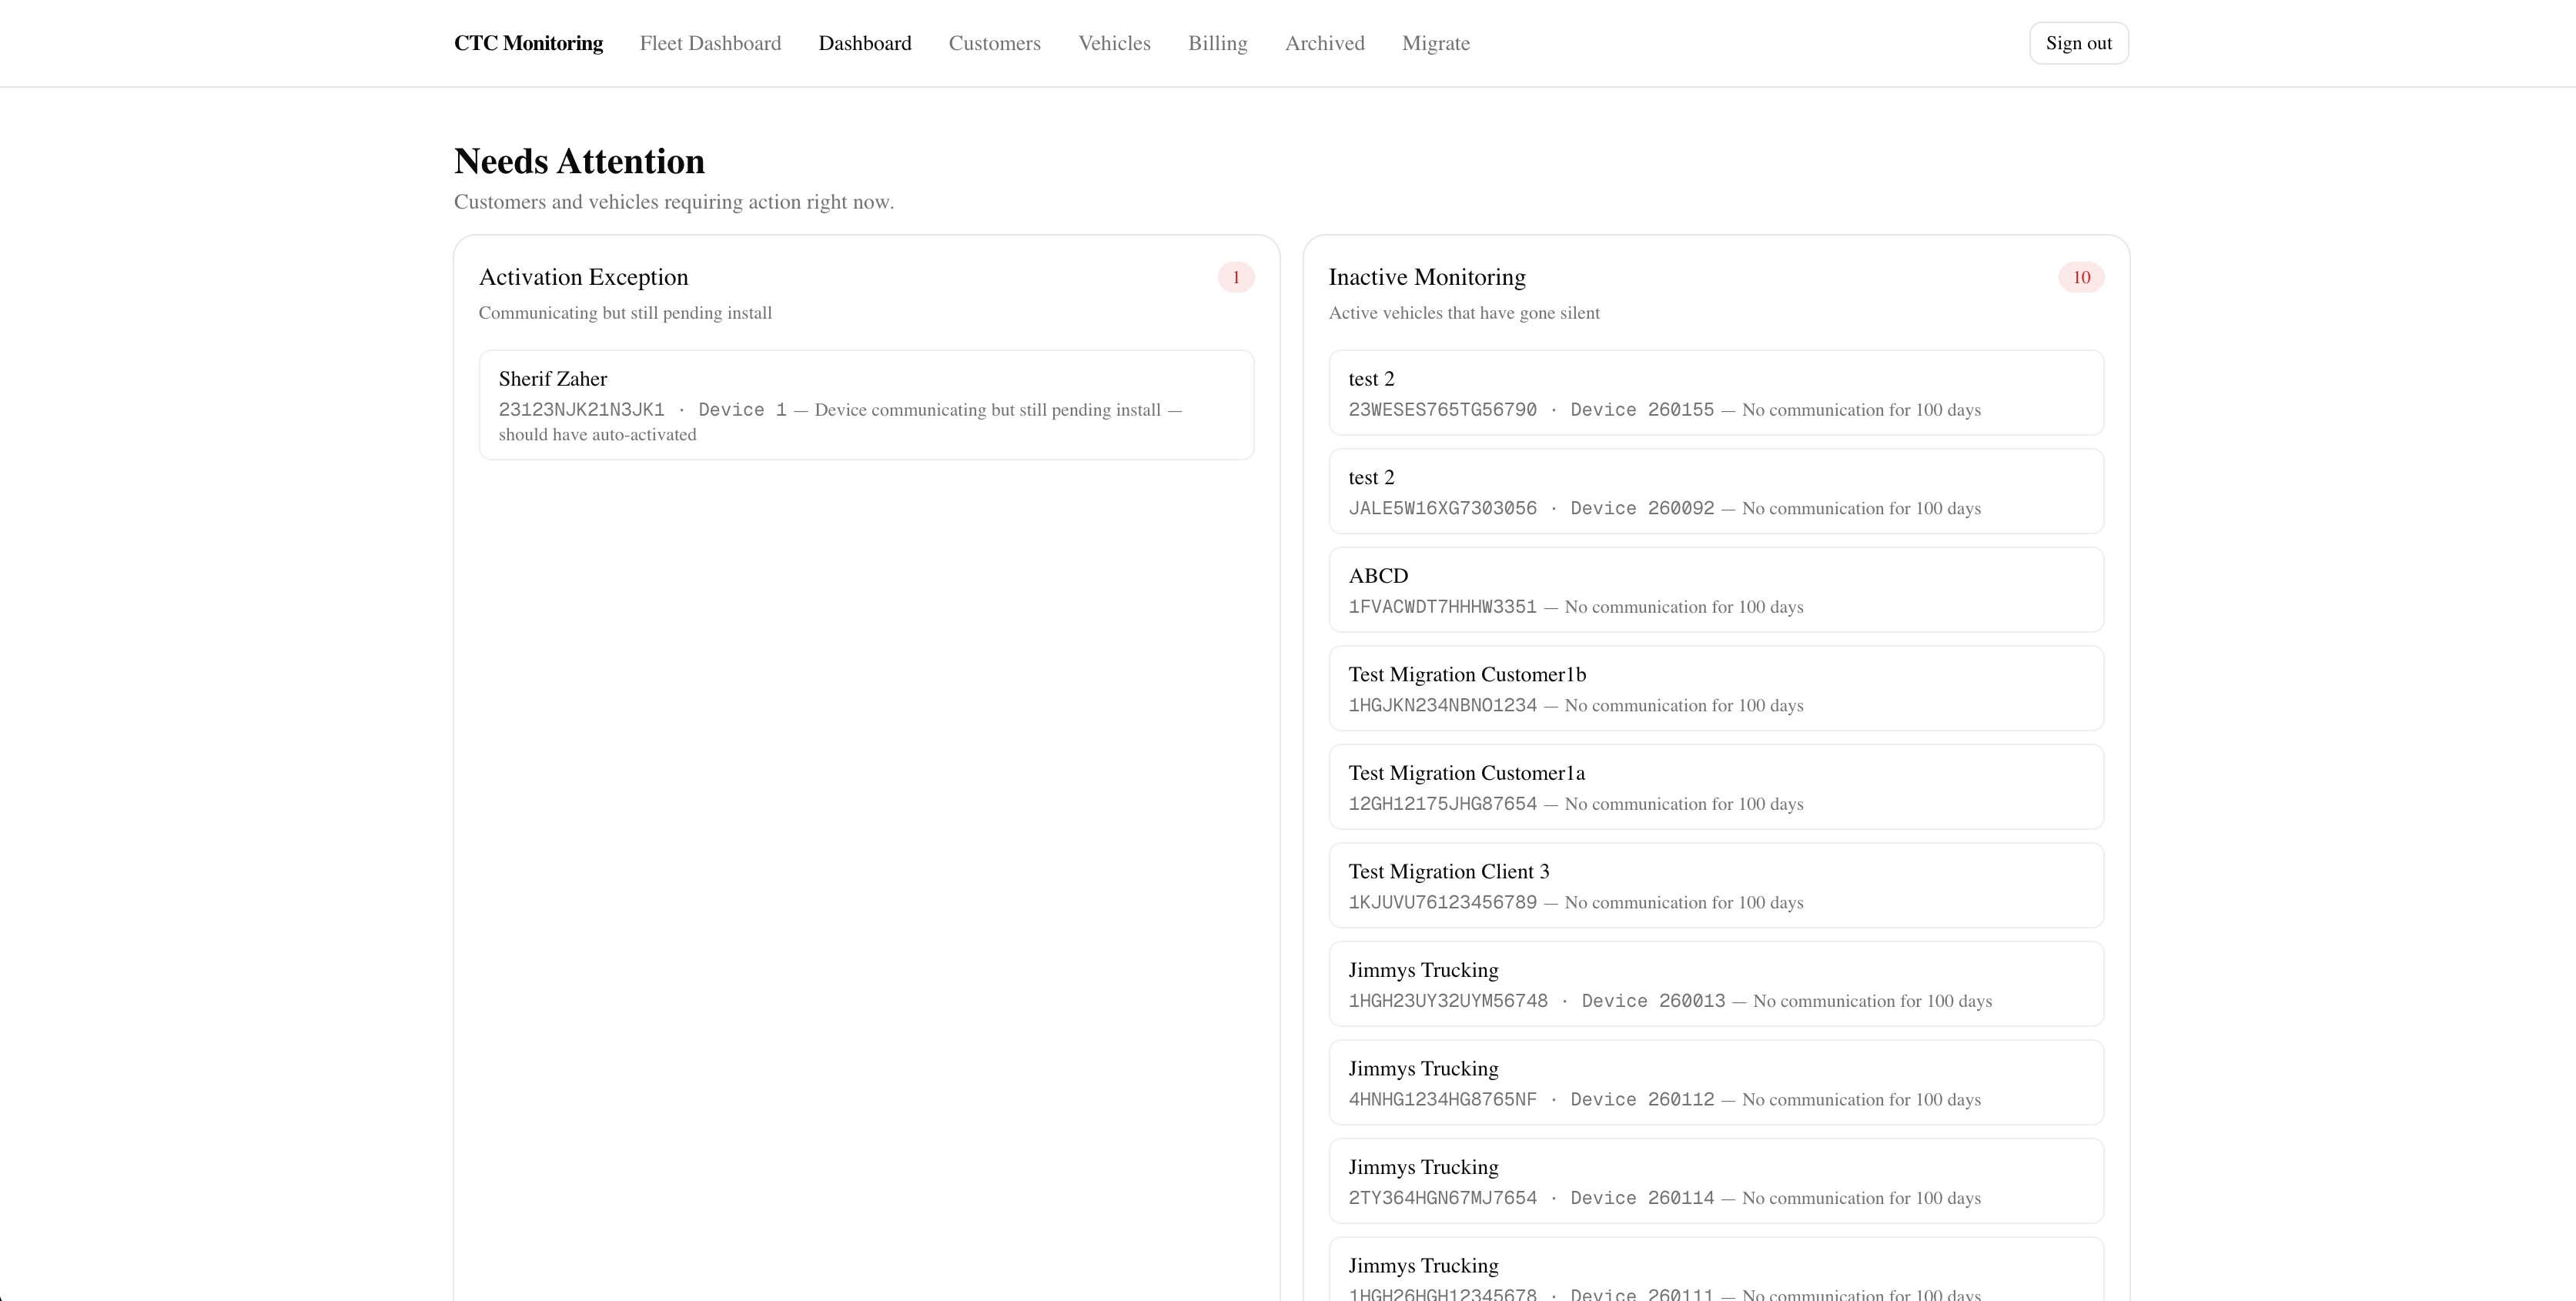Click 'Active vehicles that have gone silent' subtitle
The width and height of the screenshot is (2576, 1301).
coord(1464,313)
